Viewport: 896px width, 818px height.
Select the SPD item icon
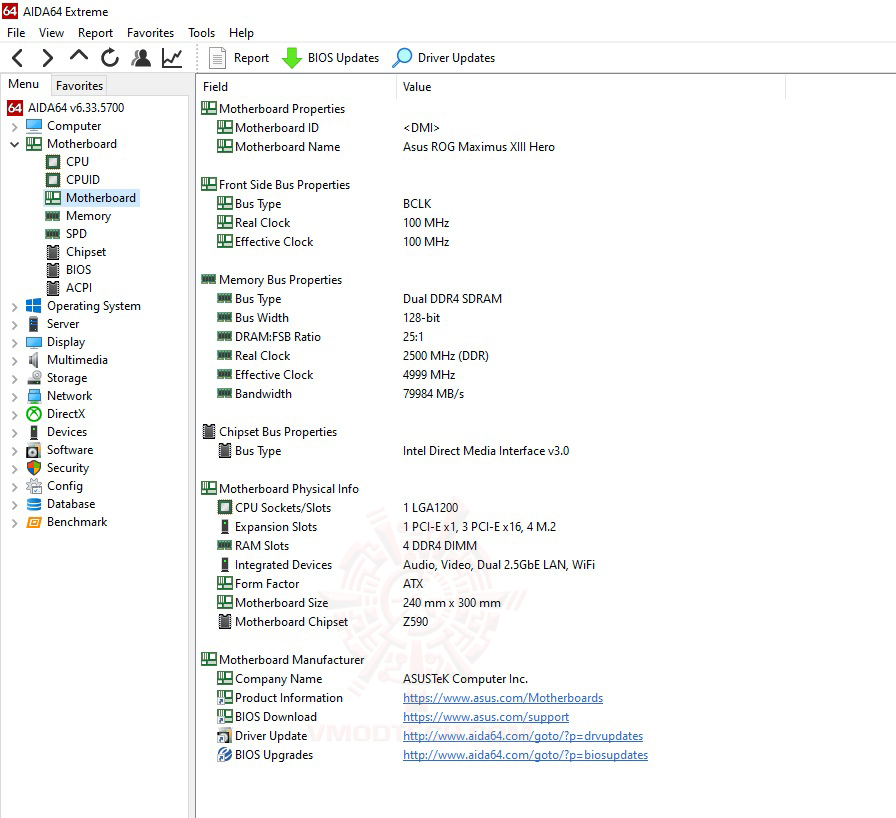tap(53, 234)
